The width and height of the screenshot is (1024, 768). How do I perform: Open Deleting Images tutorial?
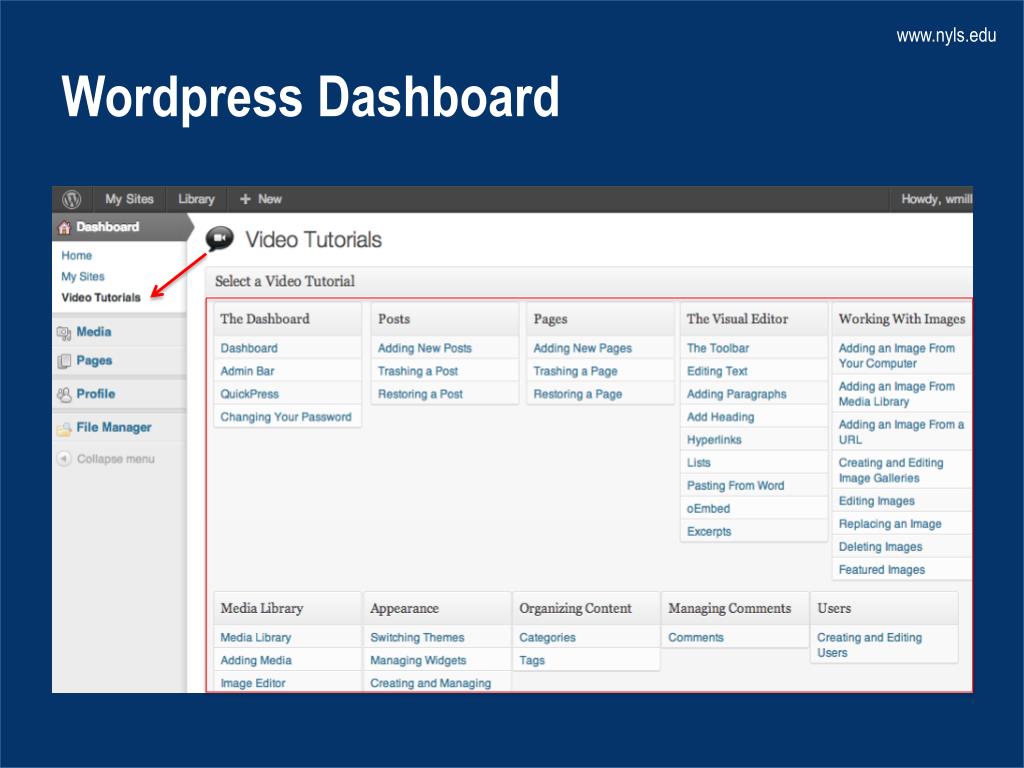(x=880, y=547)
